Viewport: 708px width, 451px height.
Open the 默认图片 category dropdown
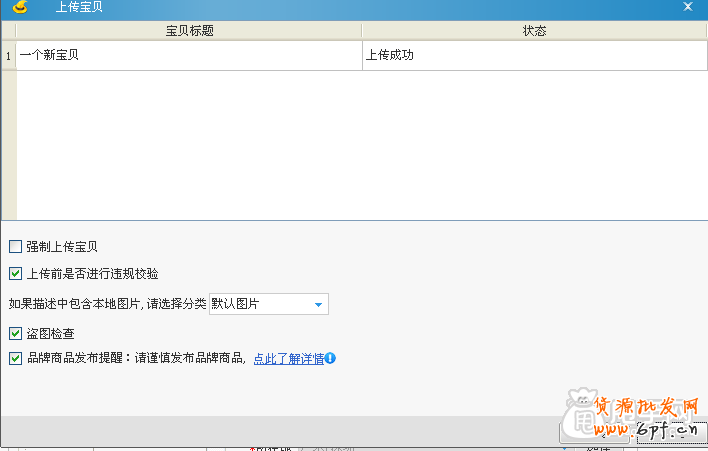[x=318, y=304]
